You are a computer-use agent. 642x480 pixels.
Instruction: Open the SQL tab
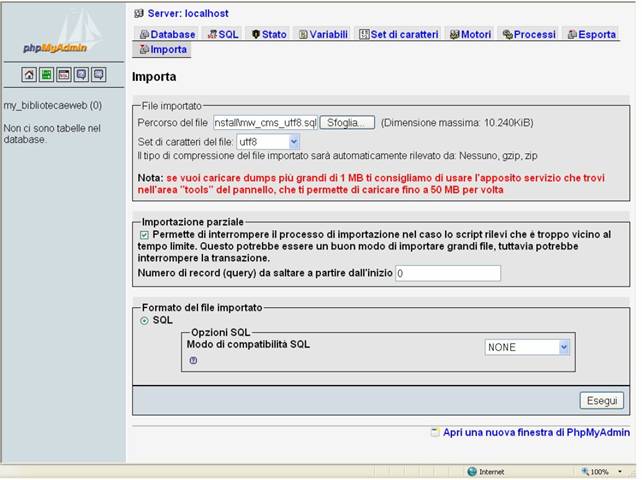pos(223,34)
